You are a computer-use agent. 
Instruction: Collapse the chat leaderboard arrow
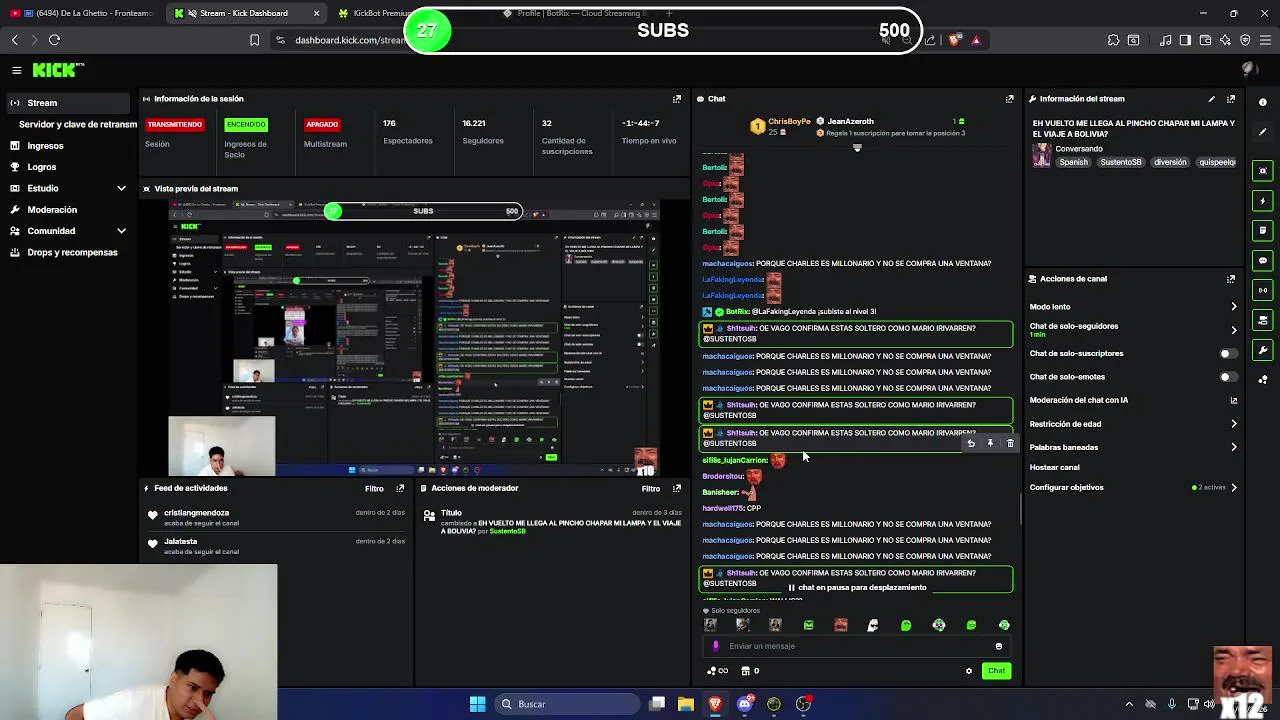click(857, 148)
